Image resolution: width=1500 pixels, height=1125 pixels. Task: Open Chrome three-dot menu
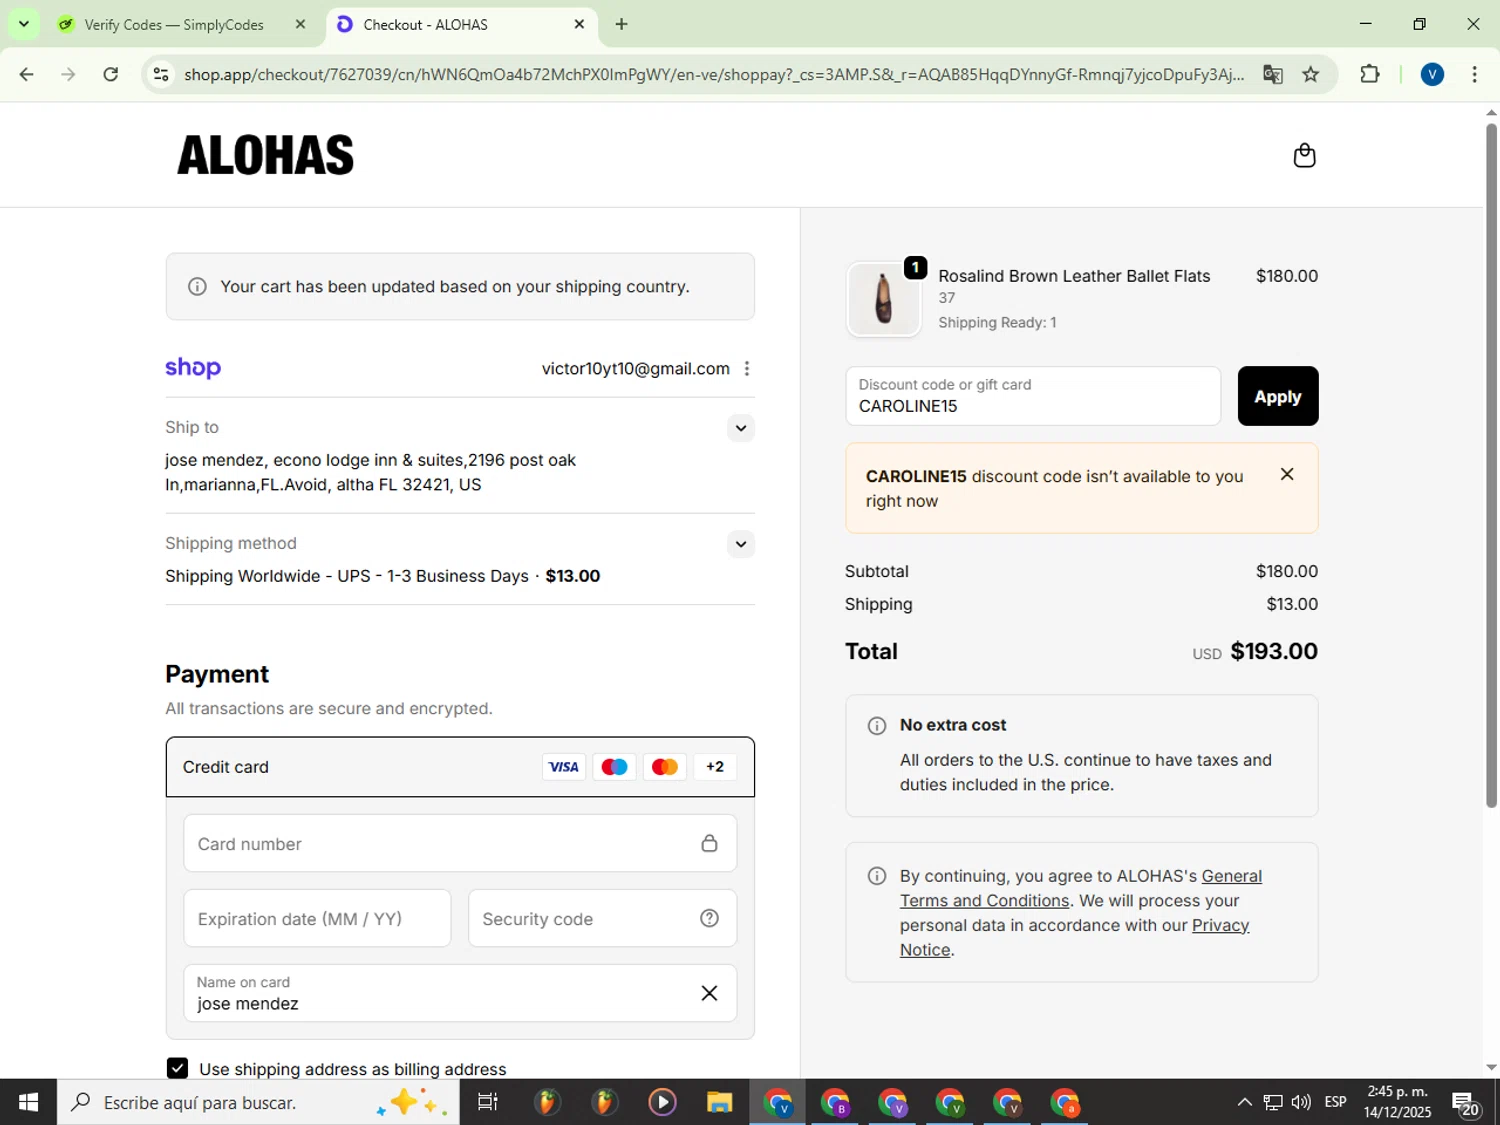coord(1474,74)
